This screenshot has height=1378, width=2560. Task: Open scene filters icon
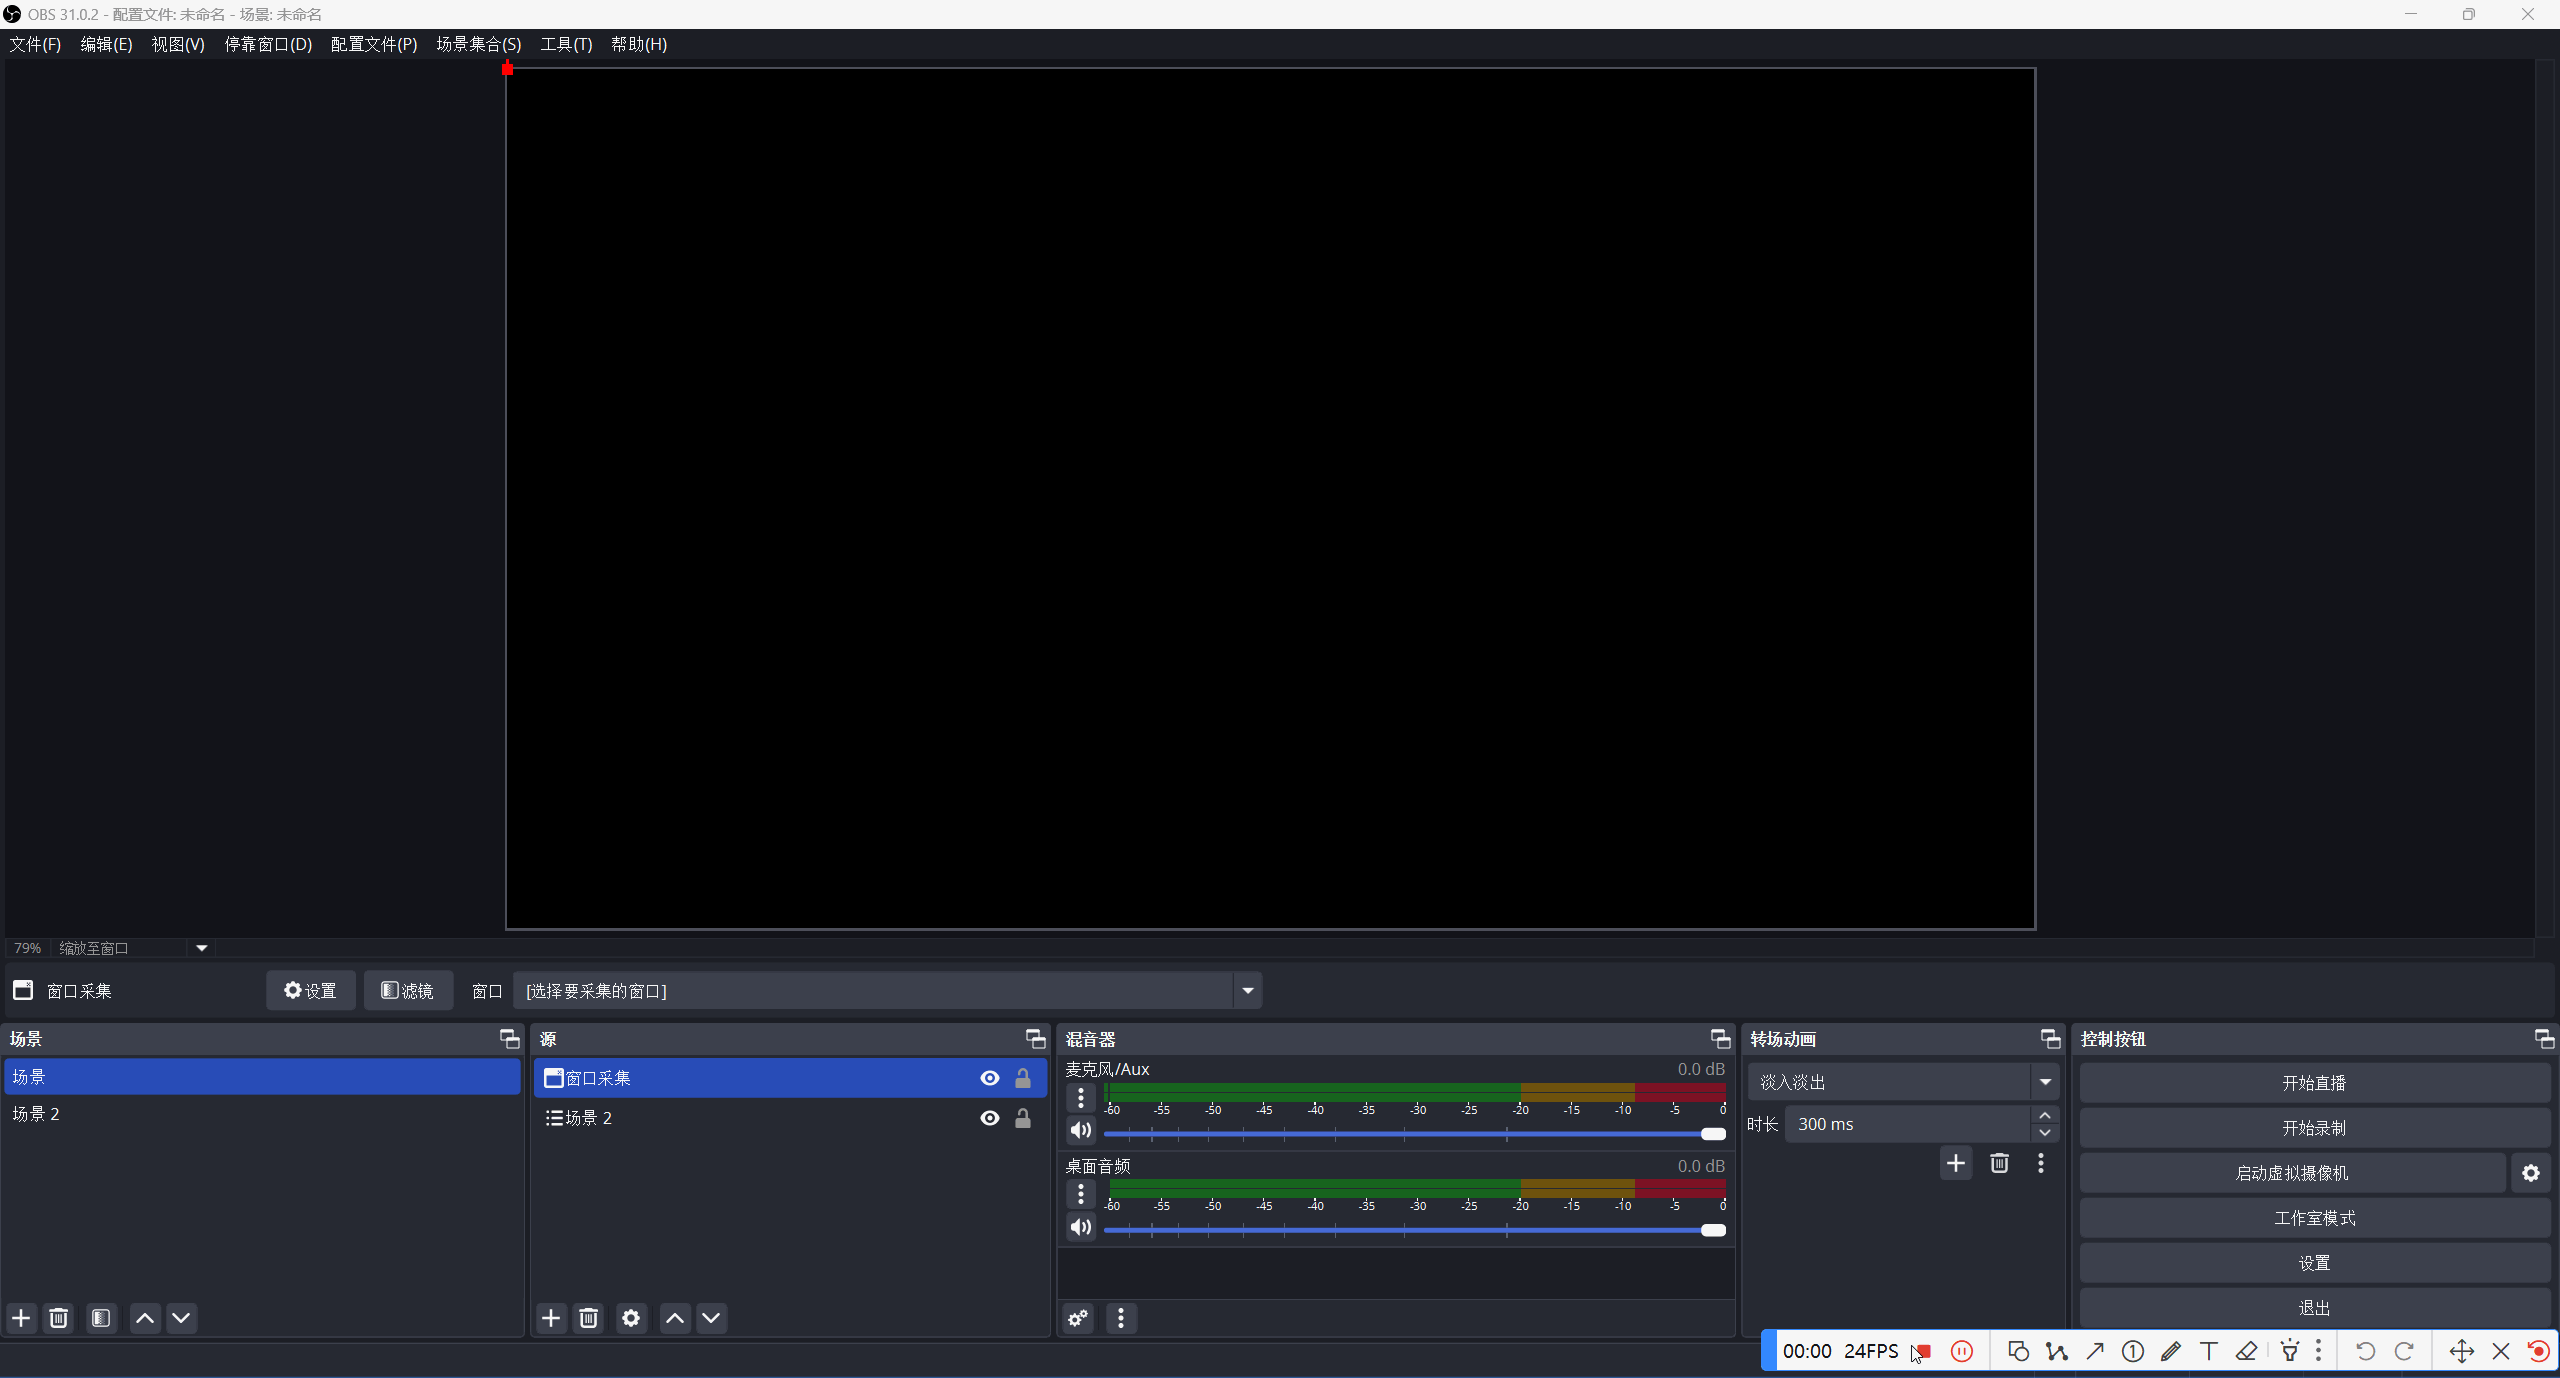click(101, 1318)
